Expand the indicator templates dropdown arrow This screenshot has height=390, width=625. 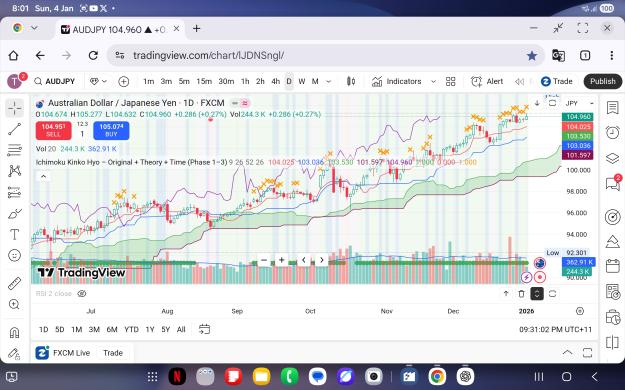click(x=433, y=81)
